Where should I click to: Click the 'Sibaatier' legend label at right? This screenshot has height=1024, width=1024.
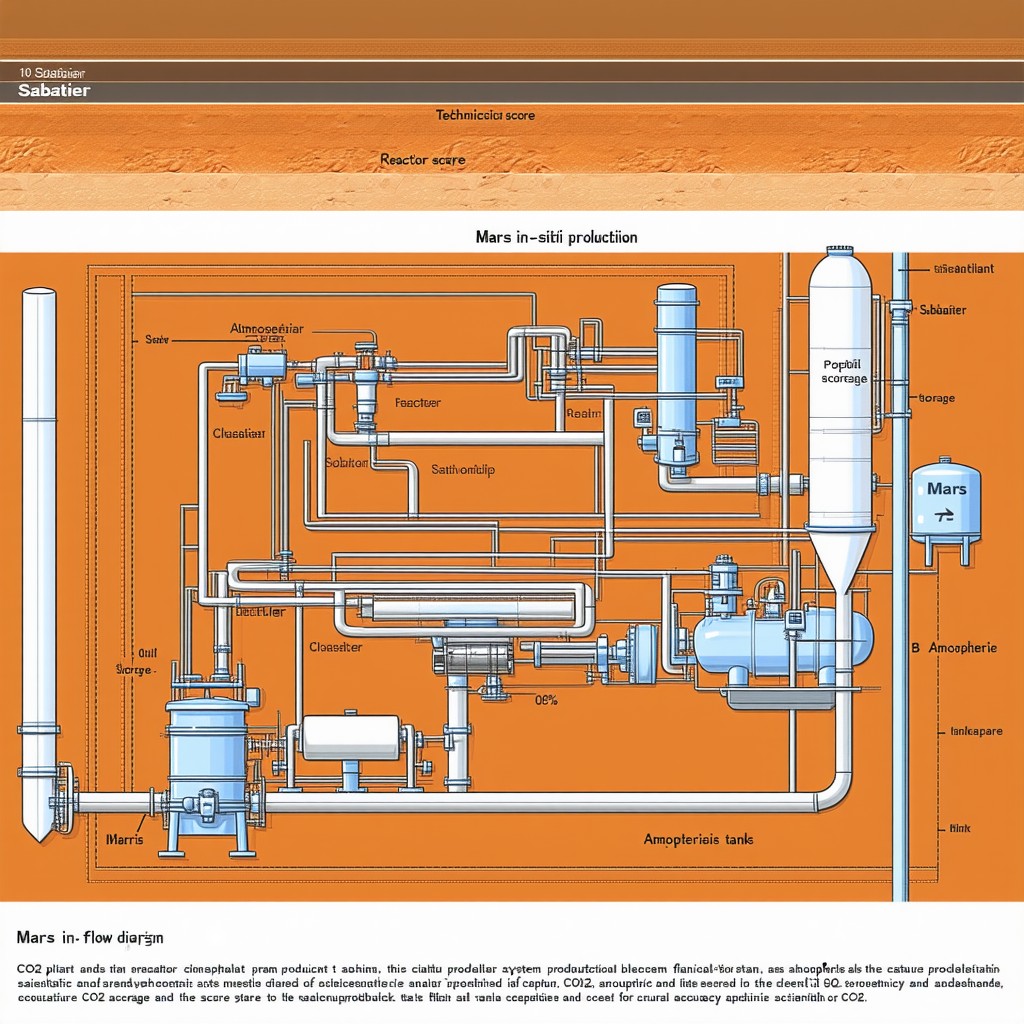pyautogui.click(x=942, y=310)
